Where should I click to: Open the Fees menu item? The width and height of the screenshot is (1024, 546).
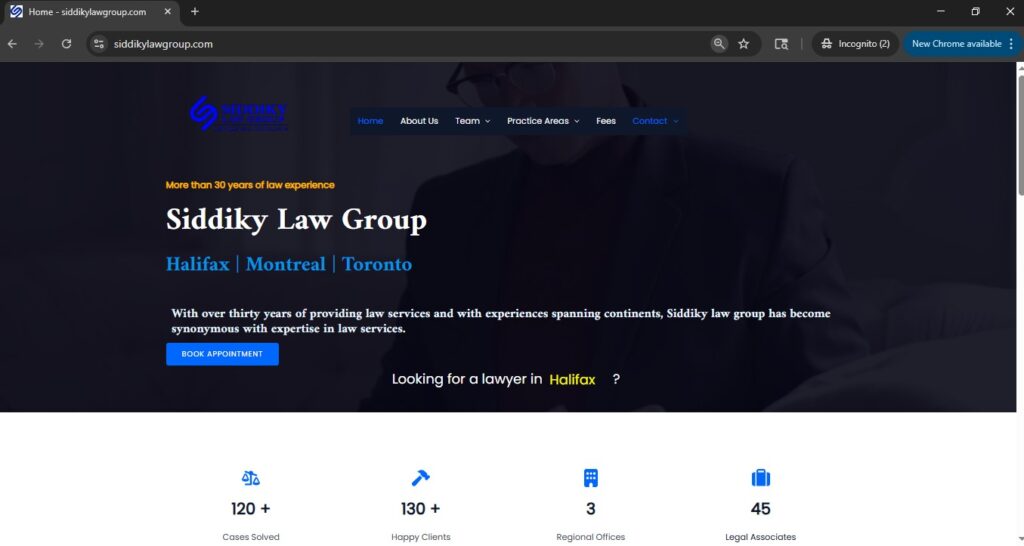point(605,121)
